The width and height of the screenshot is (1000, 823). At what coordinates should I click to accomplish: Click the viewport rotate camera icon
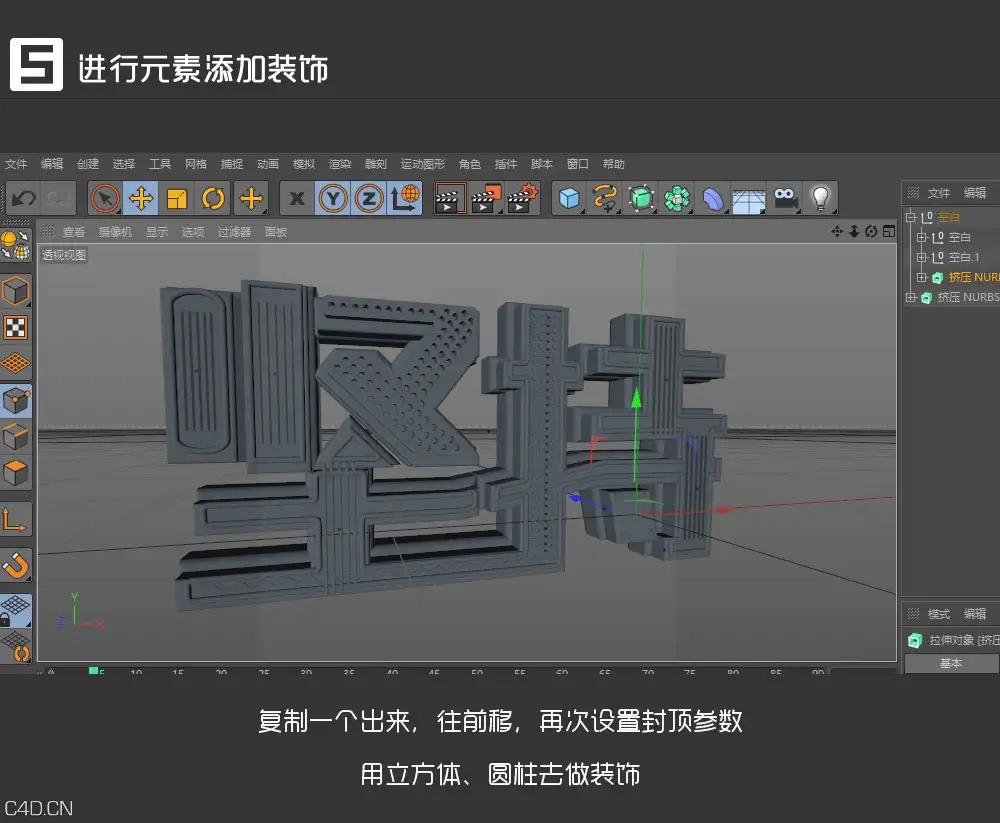pos(871,231)
